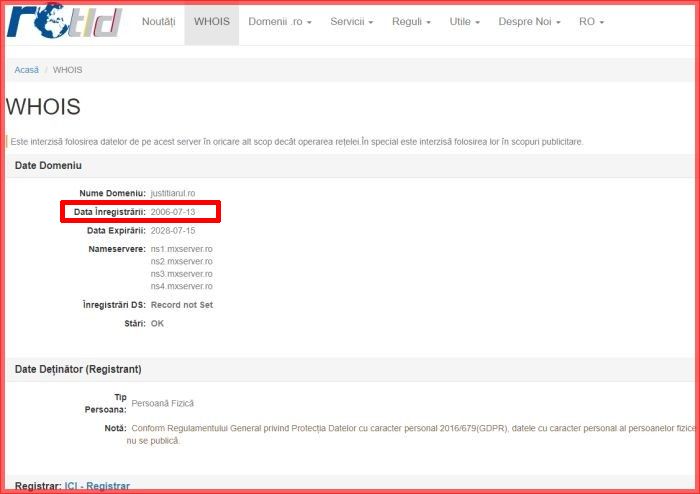The height and width of the screenshot is (494, 700).
Task: Click nameserver ns1.mxserver.ro
Action: 181,249
